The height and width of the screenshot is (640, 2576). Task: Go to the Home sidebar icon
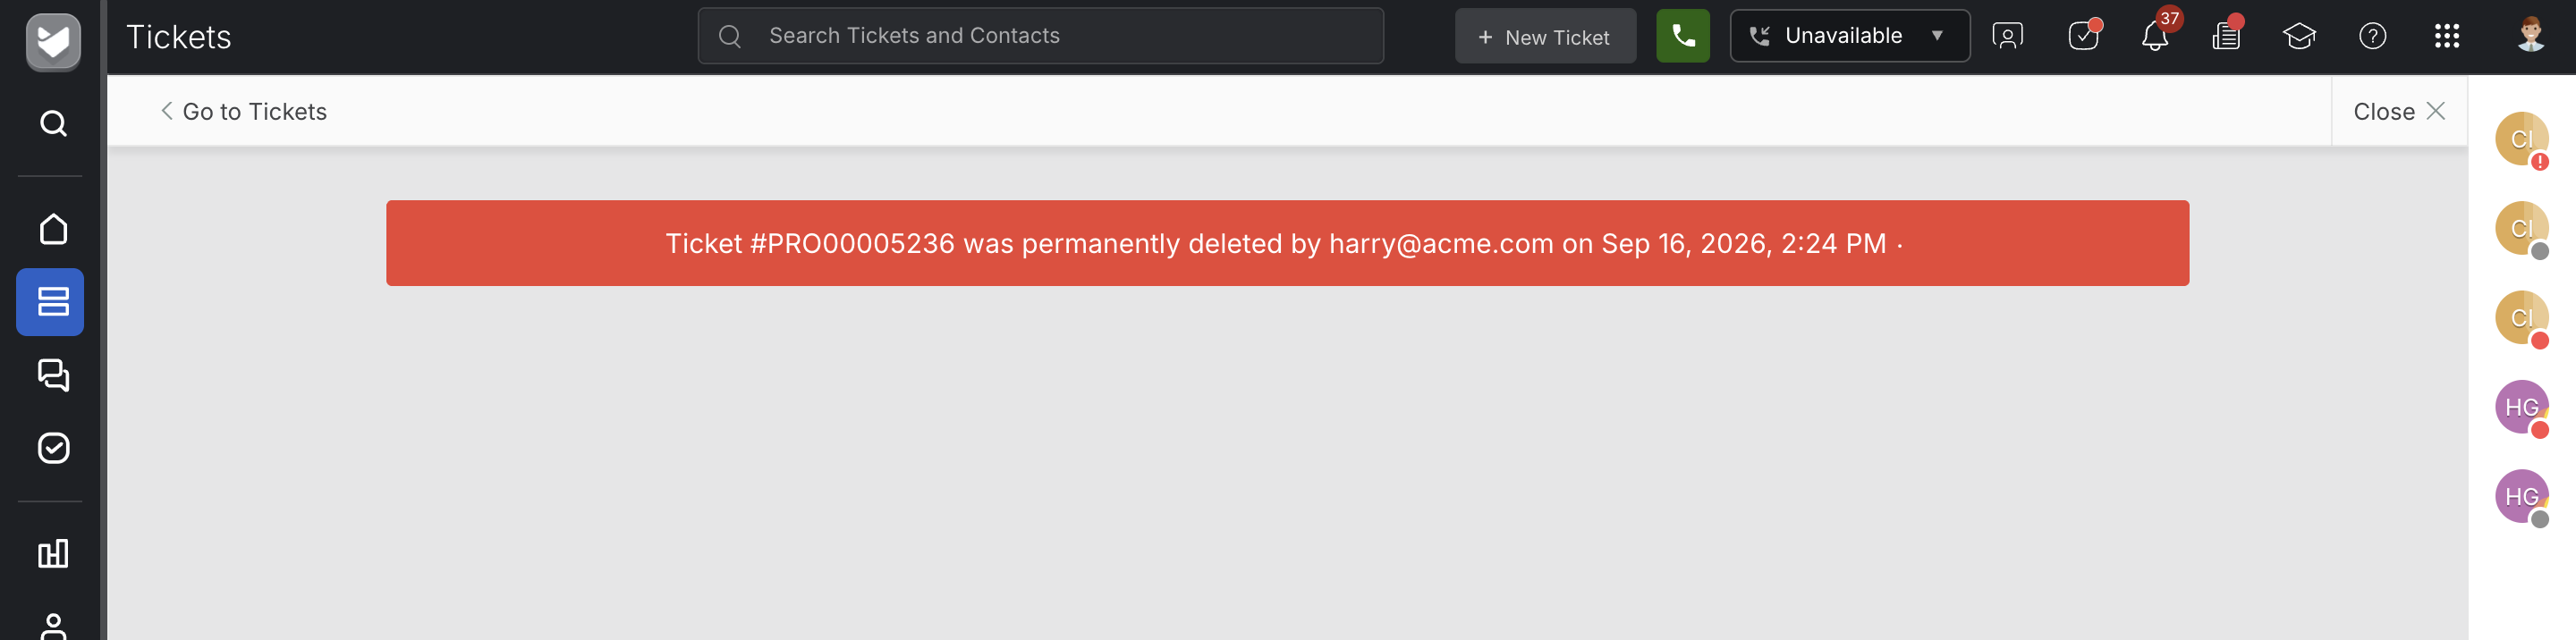coord(53,229)
